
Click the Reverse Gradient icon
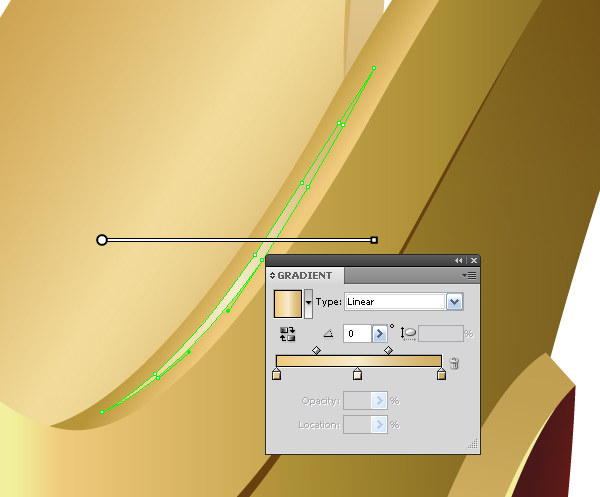tap(287, 334)
